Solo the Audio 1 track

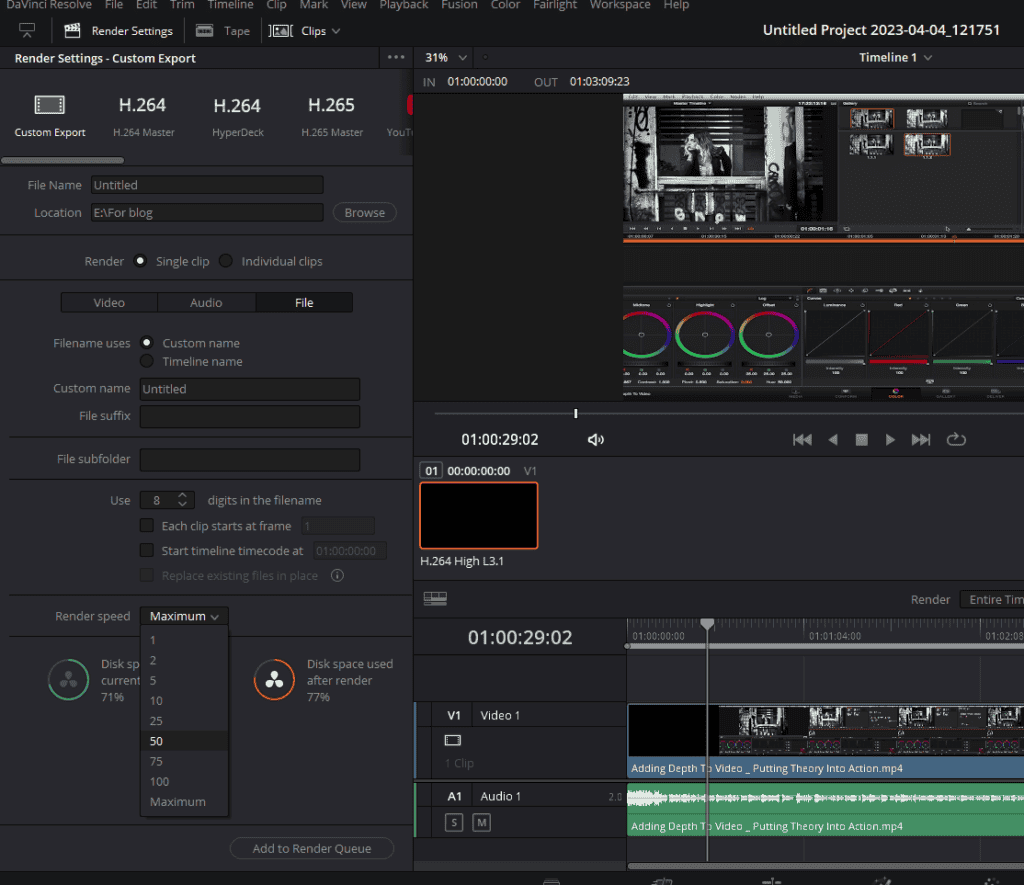click(454, 822)
